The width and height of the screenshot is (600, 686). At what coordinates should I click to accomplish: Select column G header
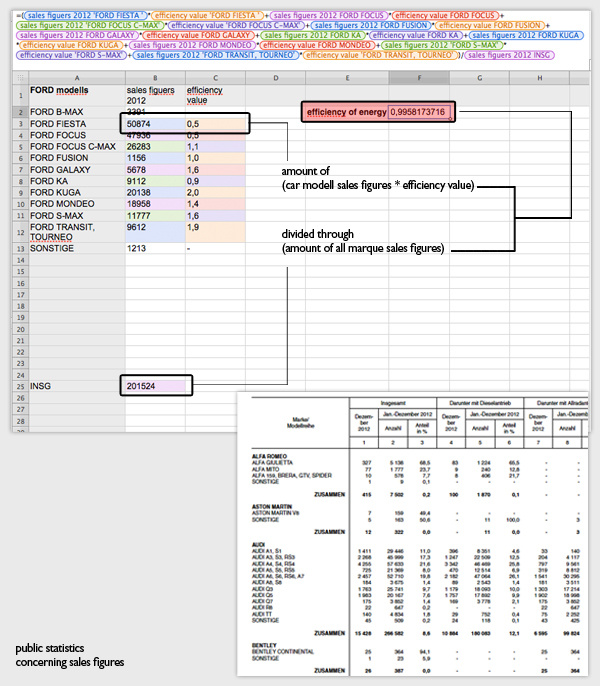(480, 78)
